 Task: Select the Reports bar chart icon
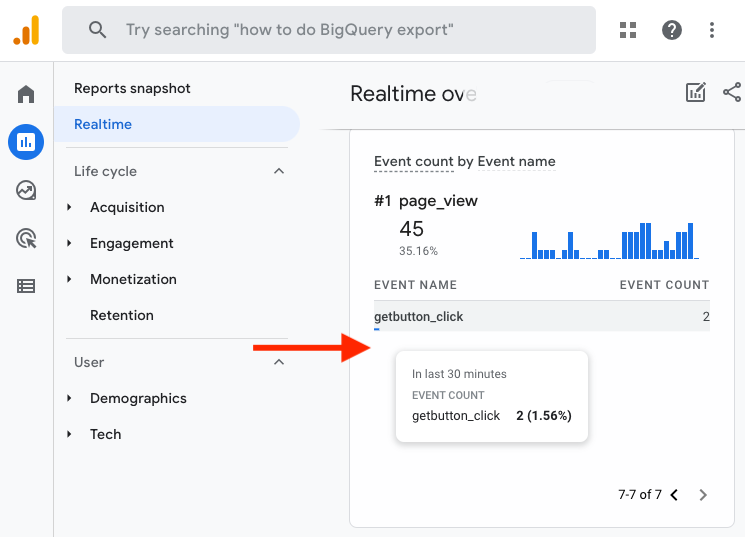26,142
